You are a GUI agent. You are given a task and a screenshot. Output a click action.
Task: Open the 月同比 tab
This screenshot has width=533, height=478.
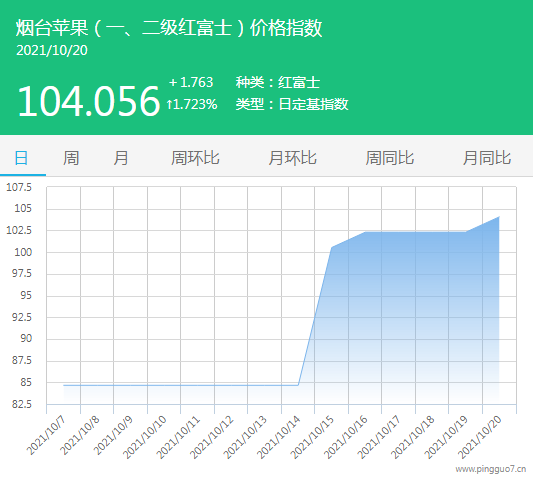pos(487,158)
